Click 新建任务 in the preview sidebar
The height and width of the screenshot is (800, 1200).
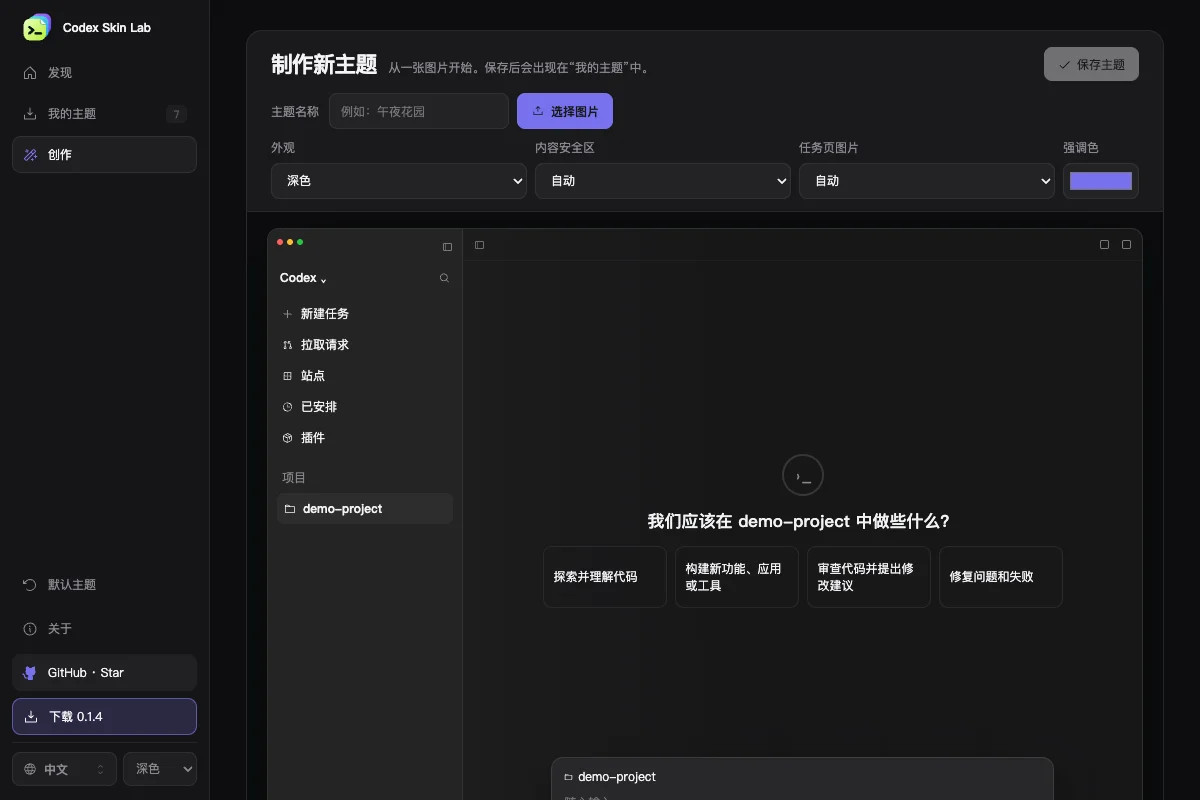365,314
